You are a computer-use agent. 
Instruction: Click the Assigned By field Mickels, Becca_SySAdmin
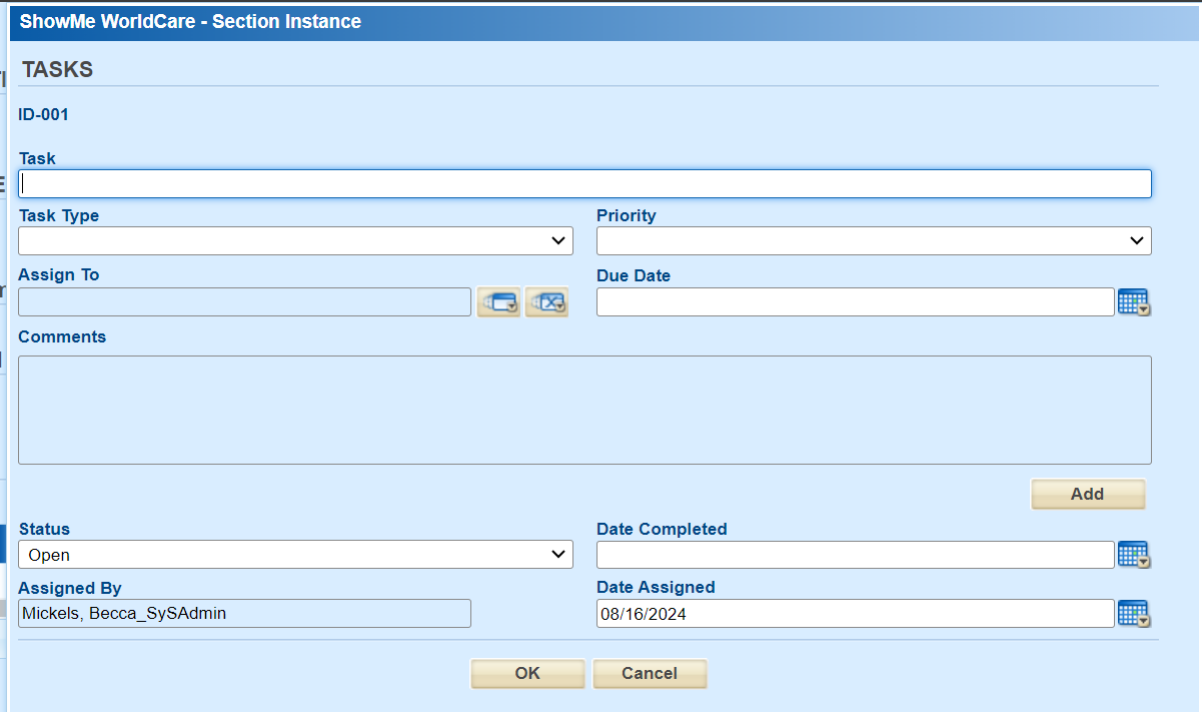coord(245,614)
